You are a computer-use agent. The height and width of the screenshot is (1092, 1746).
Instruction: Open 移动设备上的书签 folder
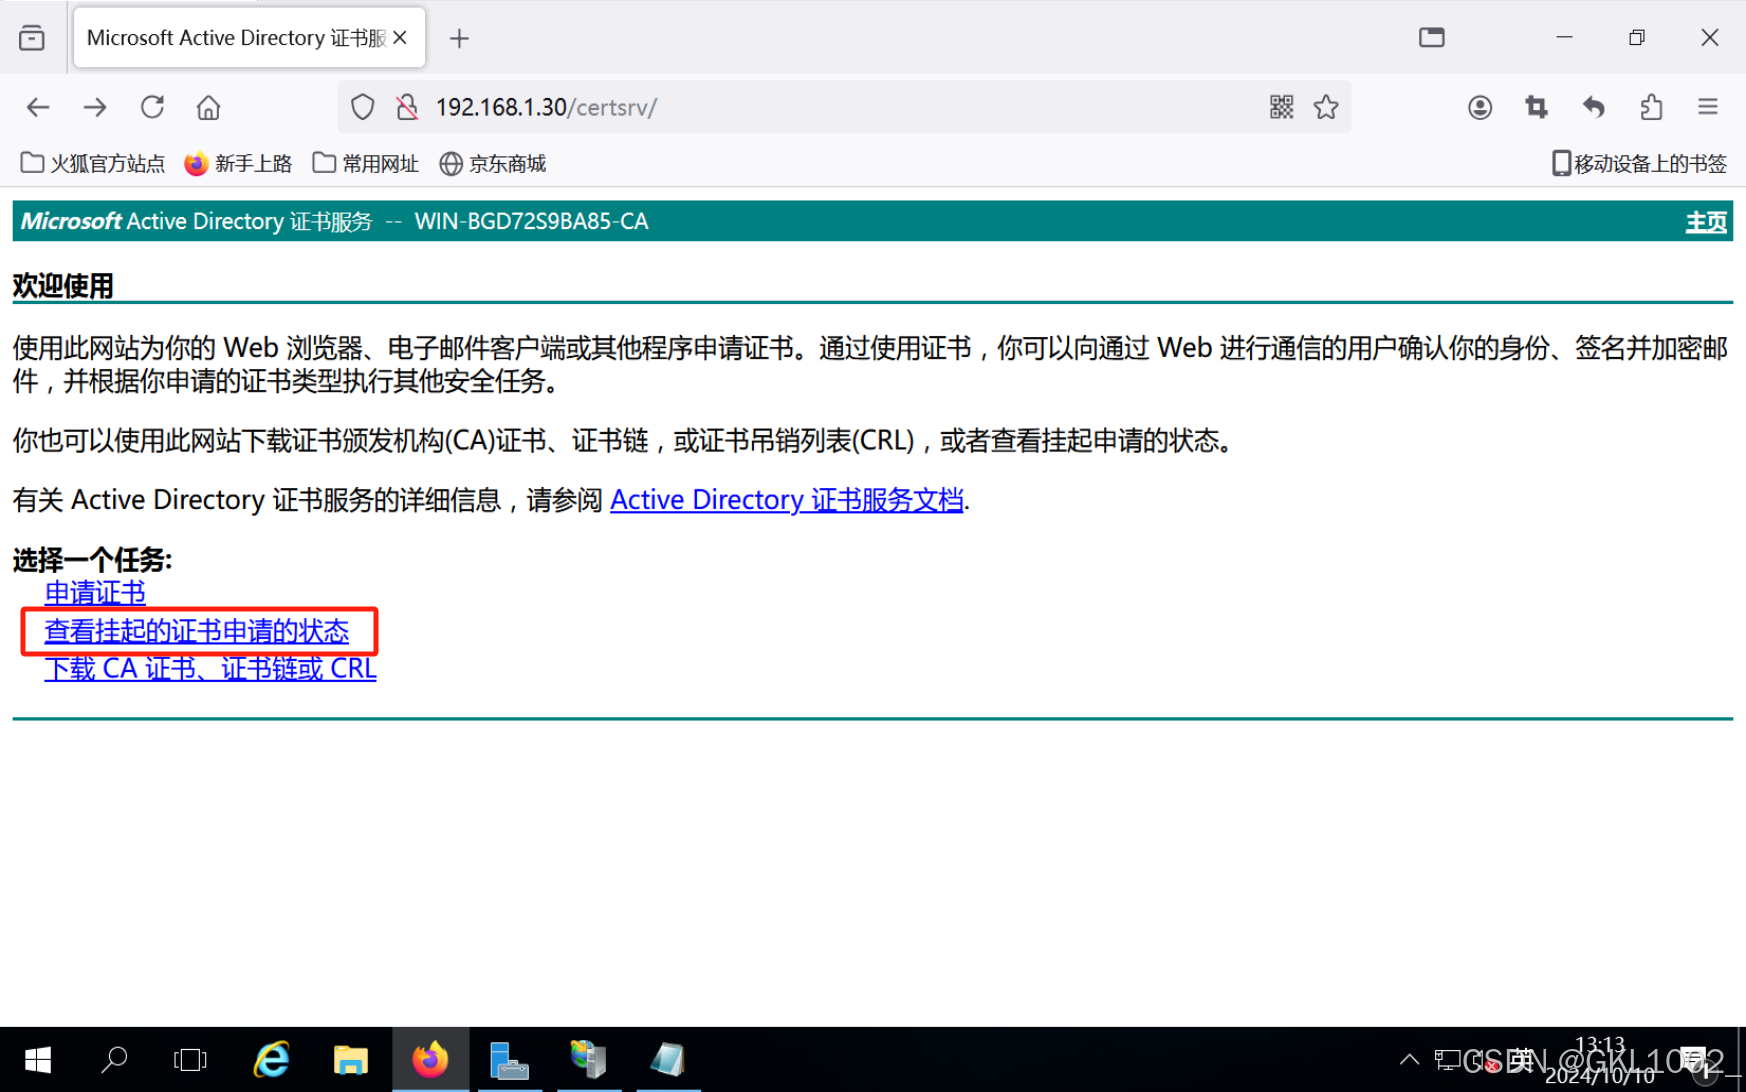[x=1639, y=163]
